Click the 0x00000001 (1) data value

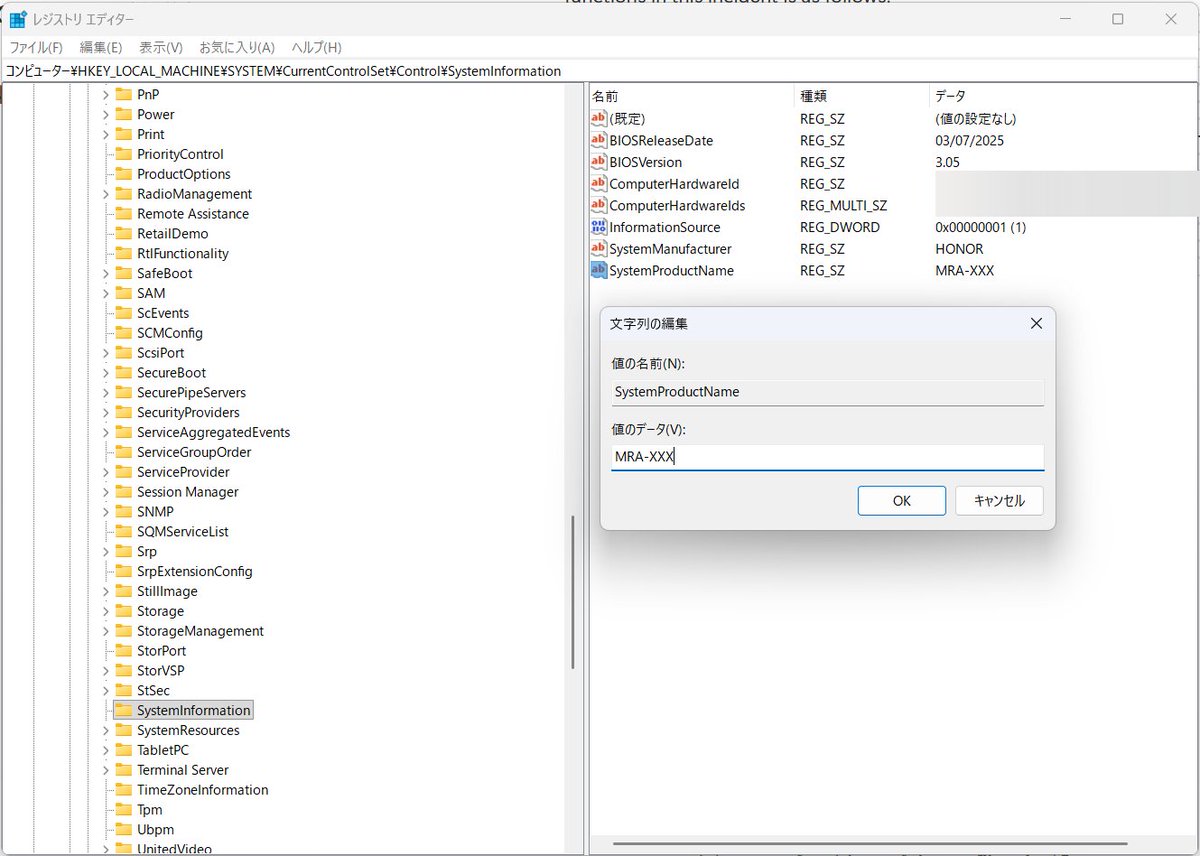(980, 227)
